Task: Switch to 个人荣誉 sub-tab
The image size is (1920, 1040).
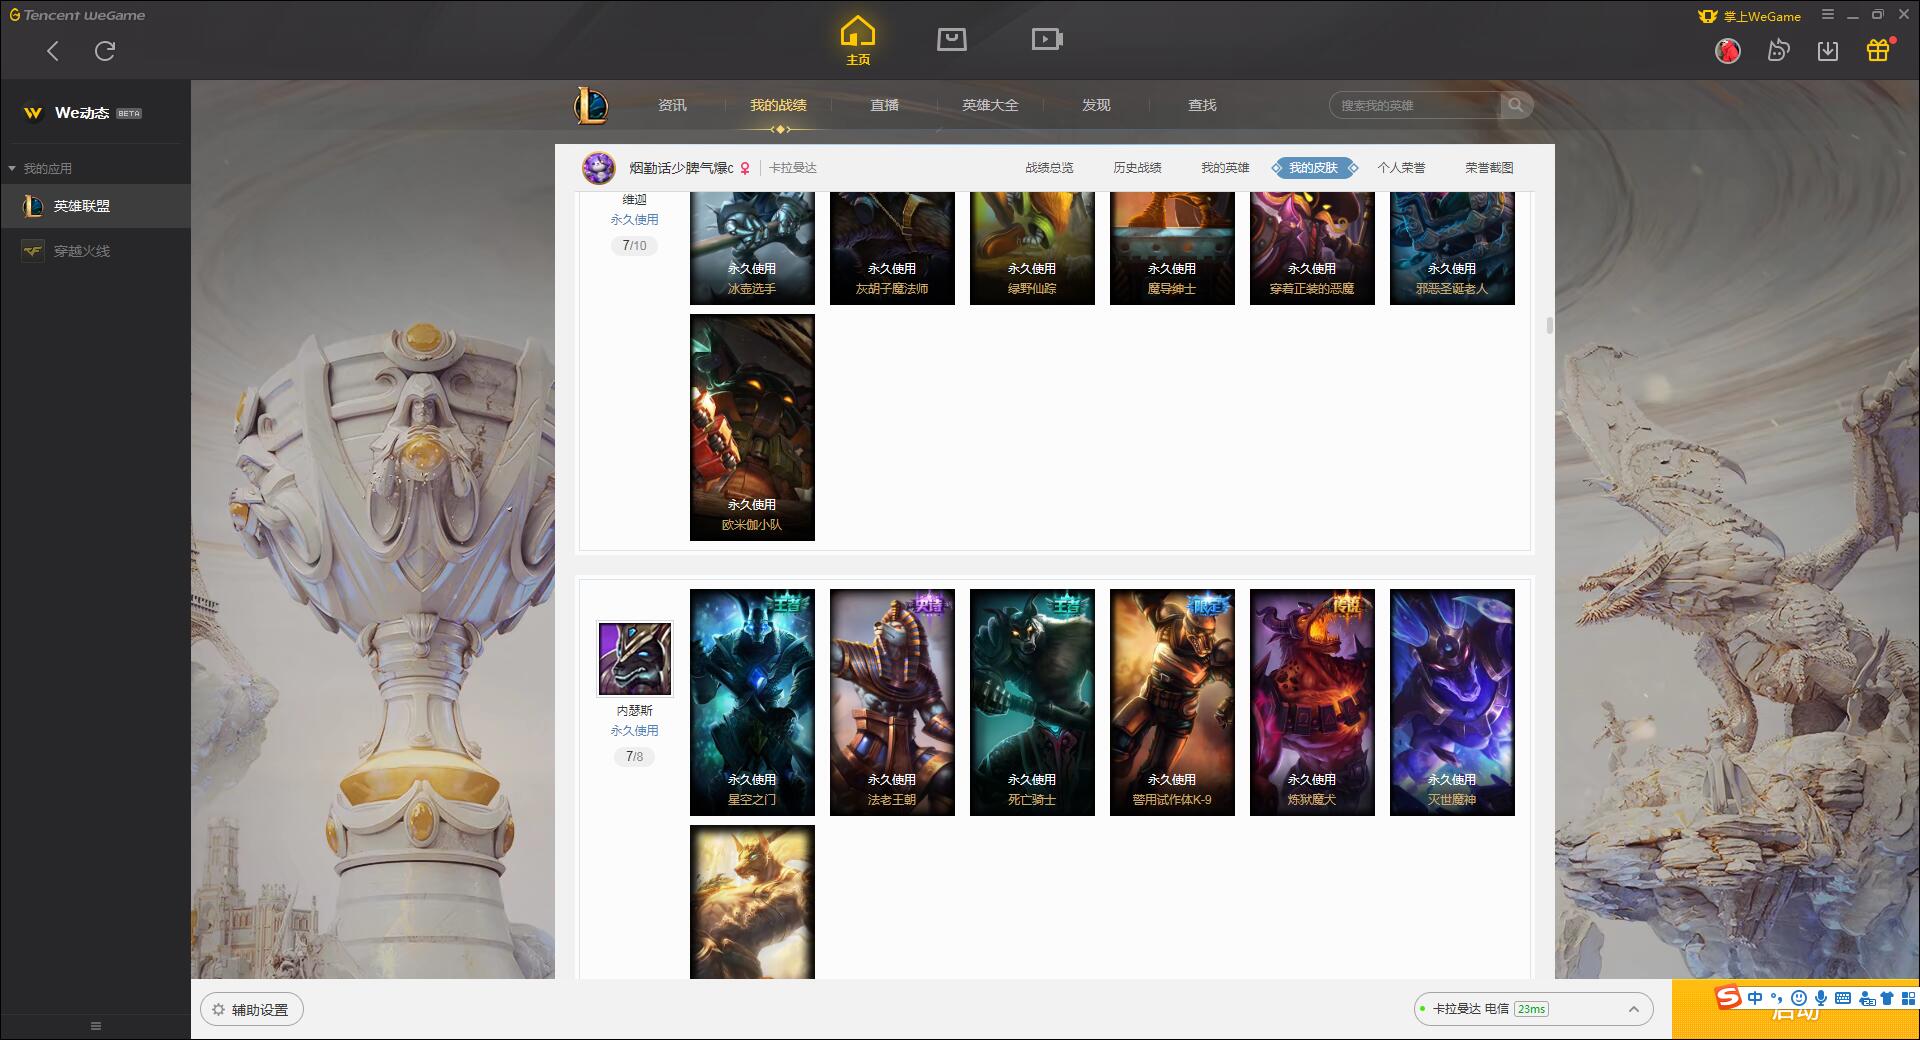Action: click(1401, 168)
